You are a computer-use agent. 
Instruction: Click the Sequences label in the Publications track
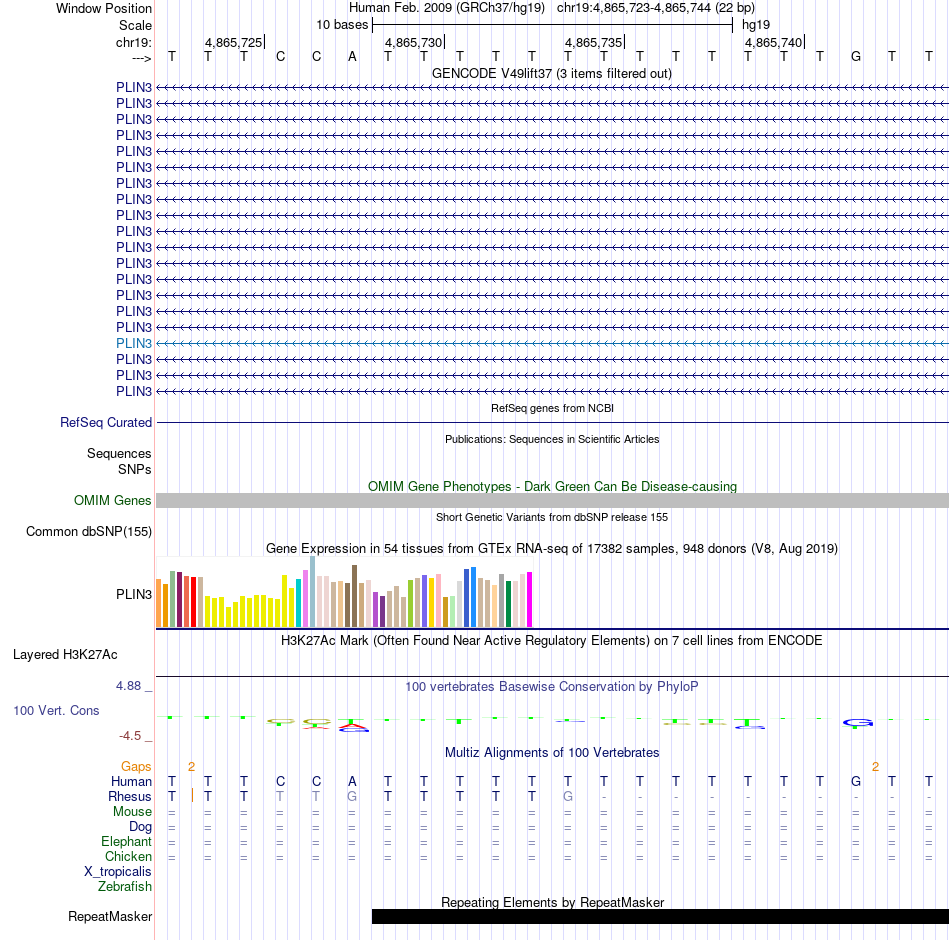[x=119, y=453]
